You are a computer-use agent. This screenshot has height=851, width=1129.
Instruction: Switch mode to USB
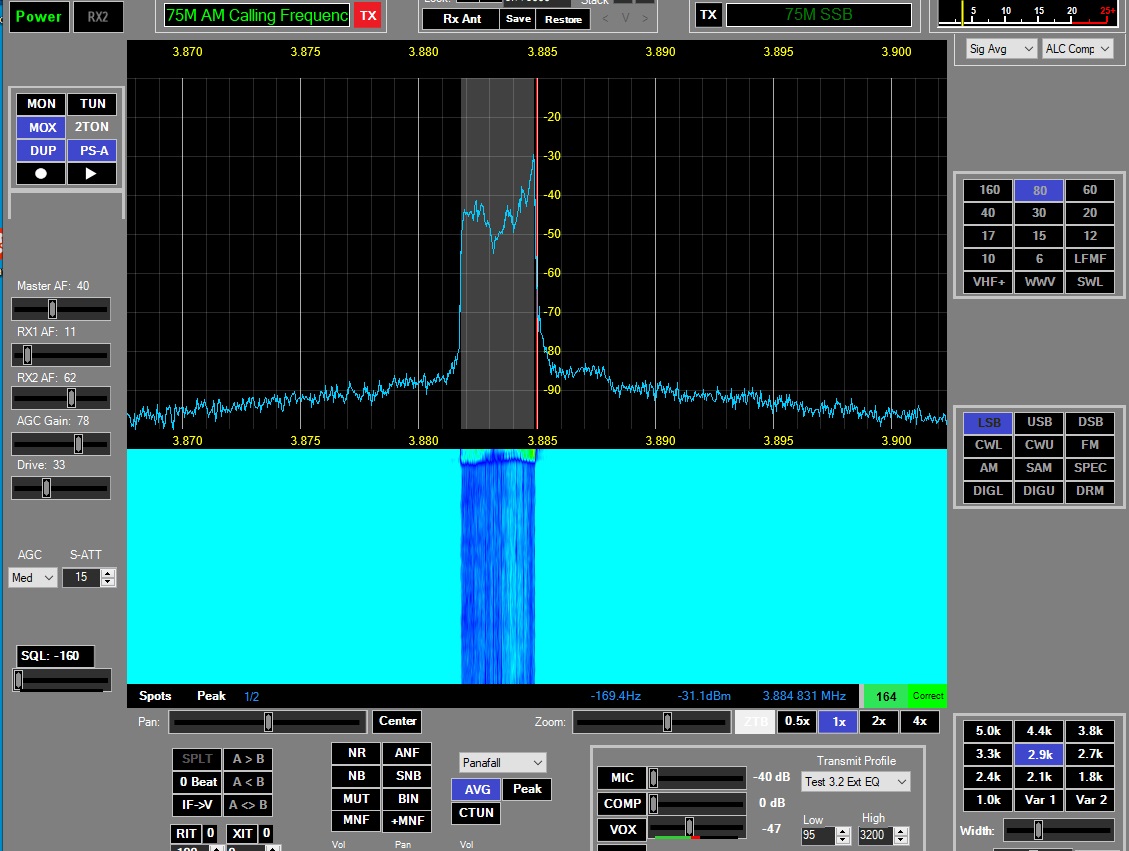tap(1039, 422)
